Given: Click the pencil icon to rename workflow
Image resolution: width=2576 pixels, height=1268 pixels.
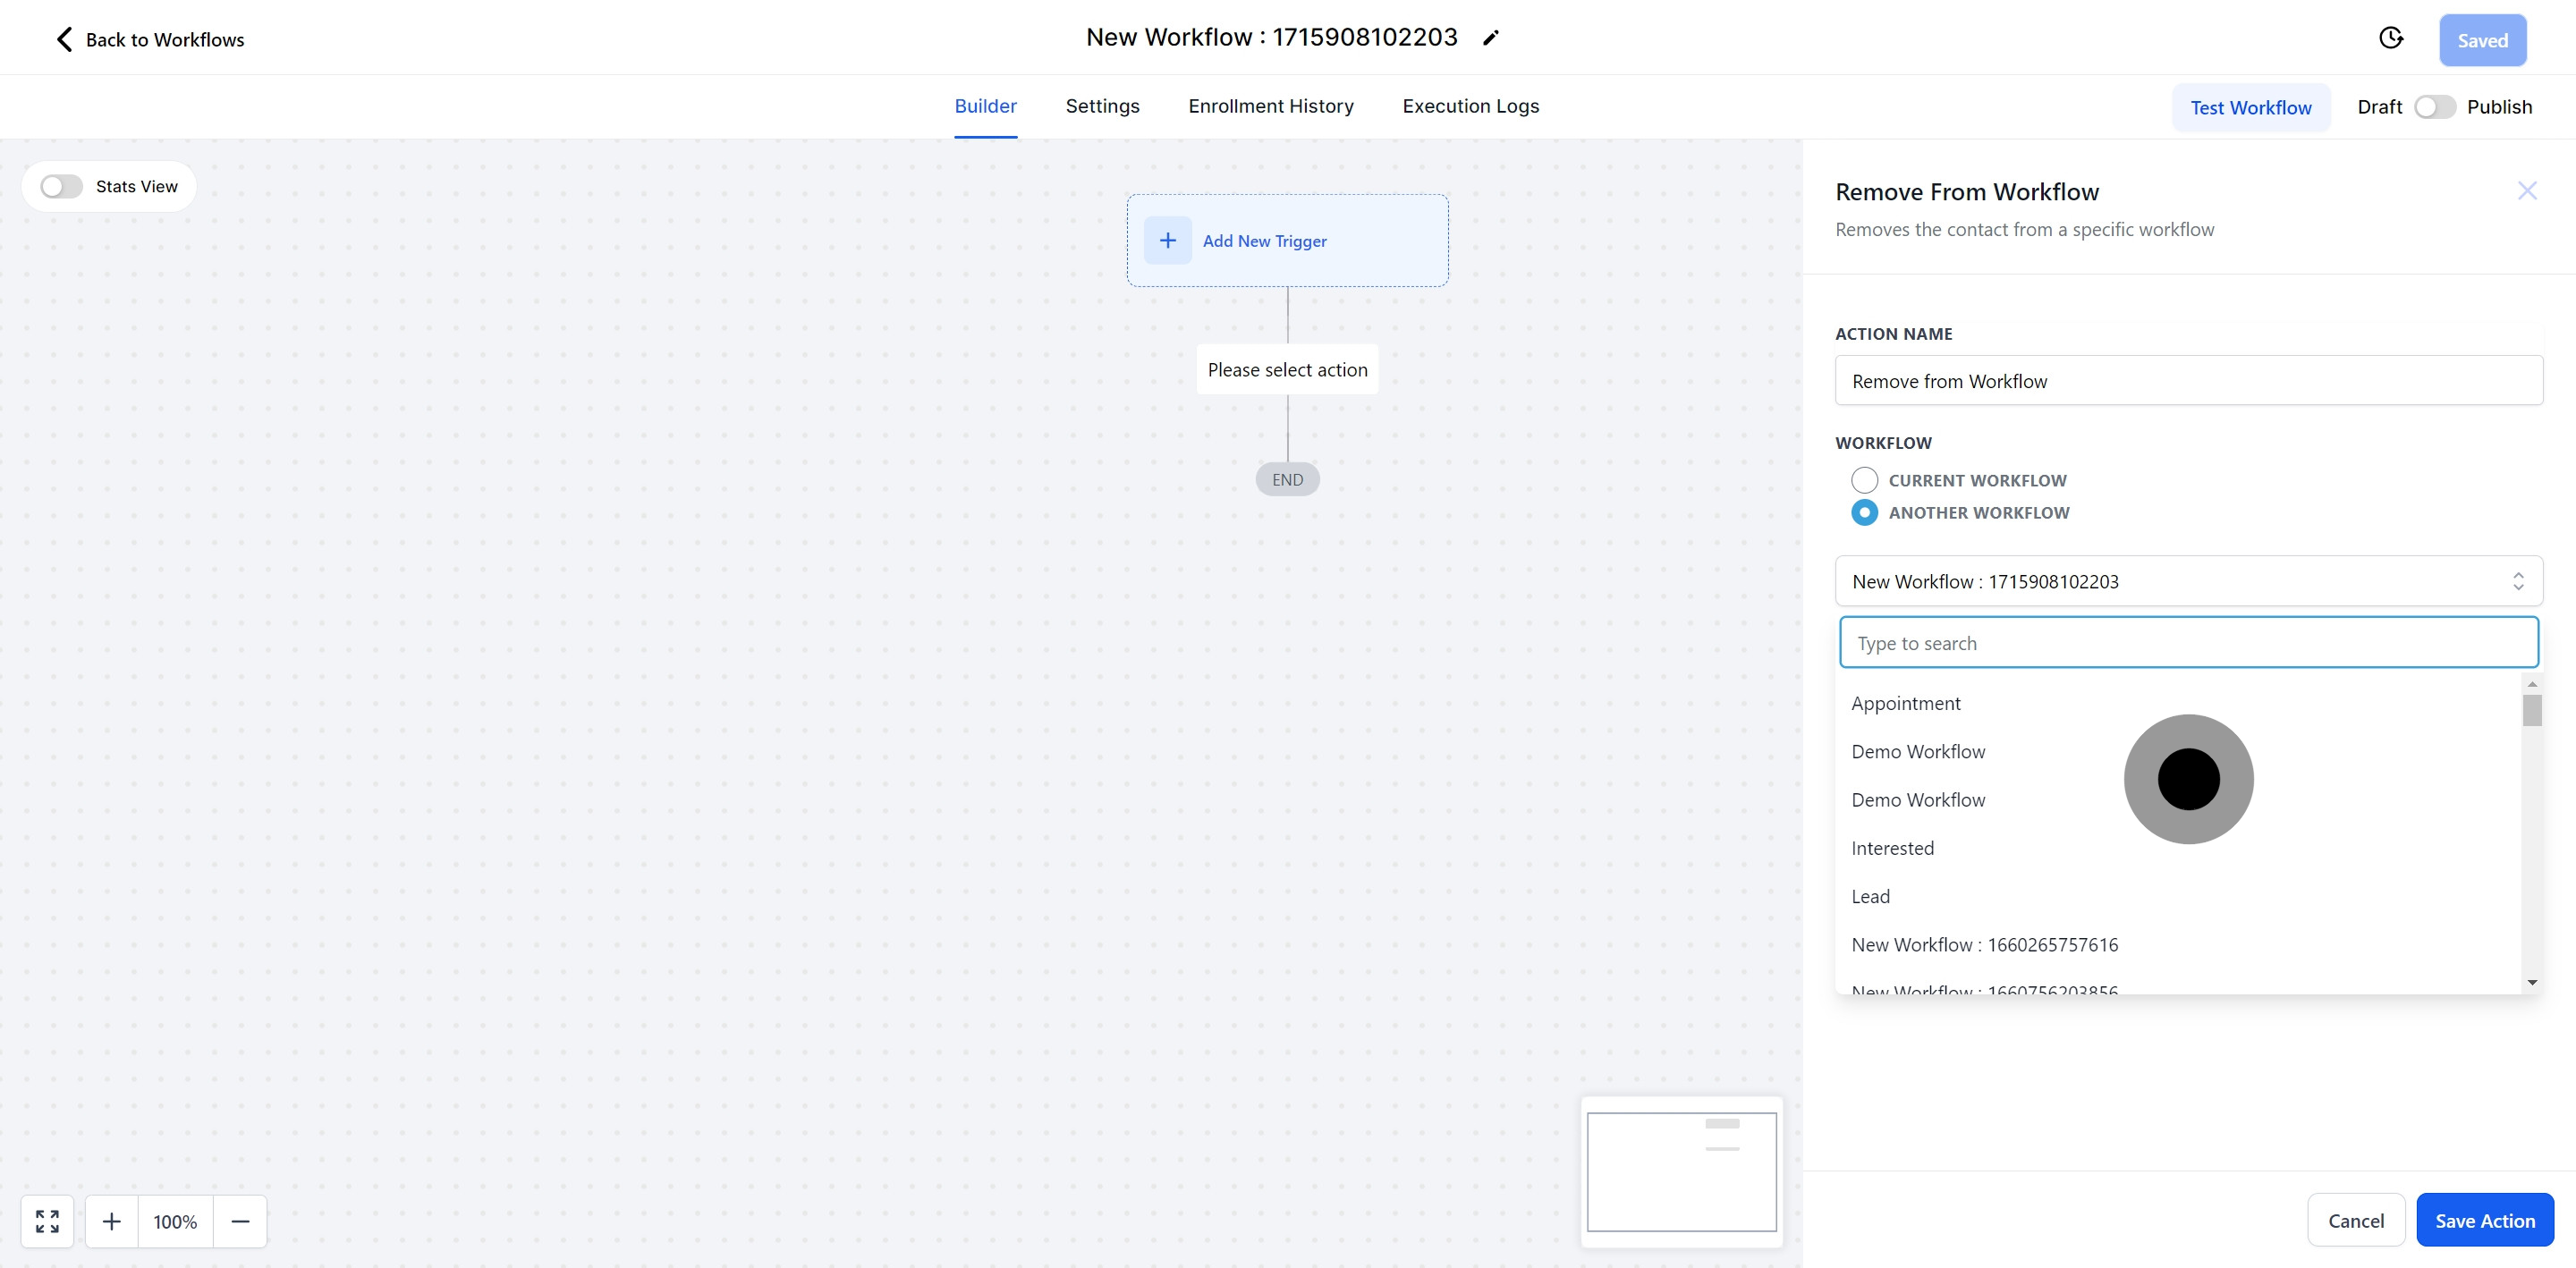Looking at the screenshot, I should tap(1490, 38).
